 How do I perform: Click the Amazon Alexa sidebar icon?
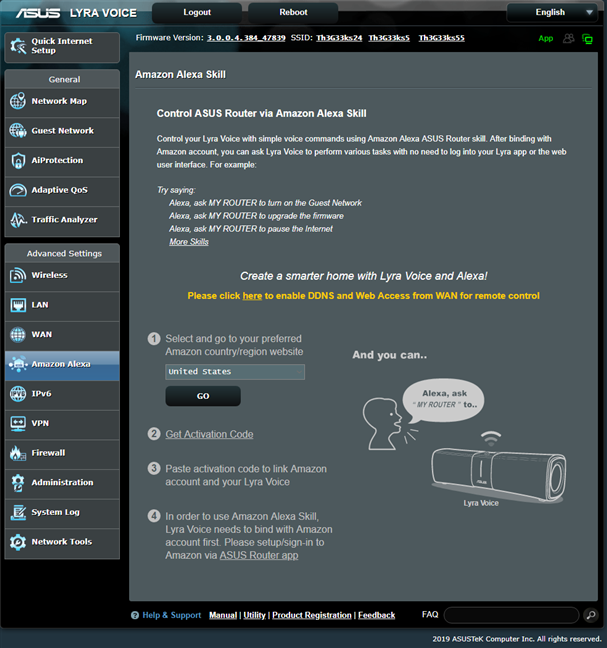tap(18, 364)
